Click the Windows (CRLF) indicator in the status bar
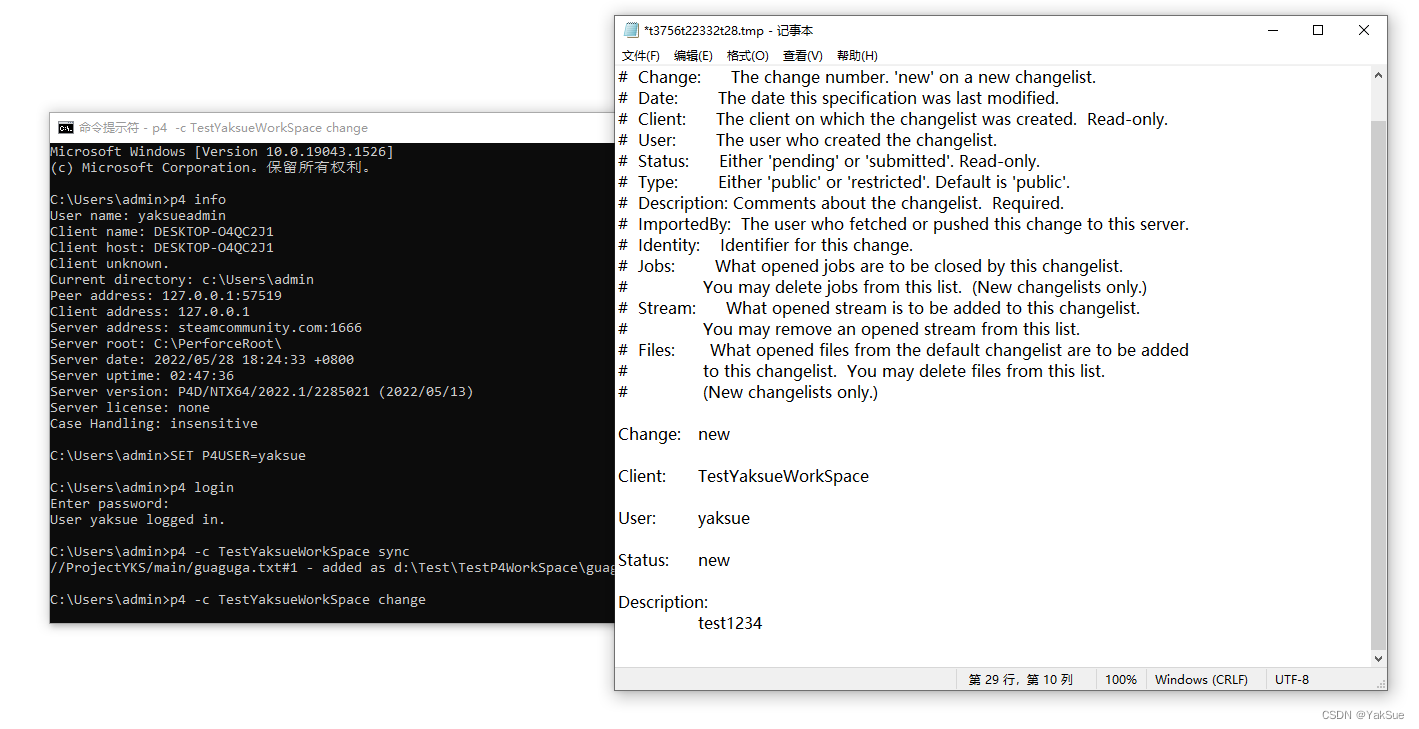The width and height of the screenshot is (1419, 729). [x=1201, y=679]
